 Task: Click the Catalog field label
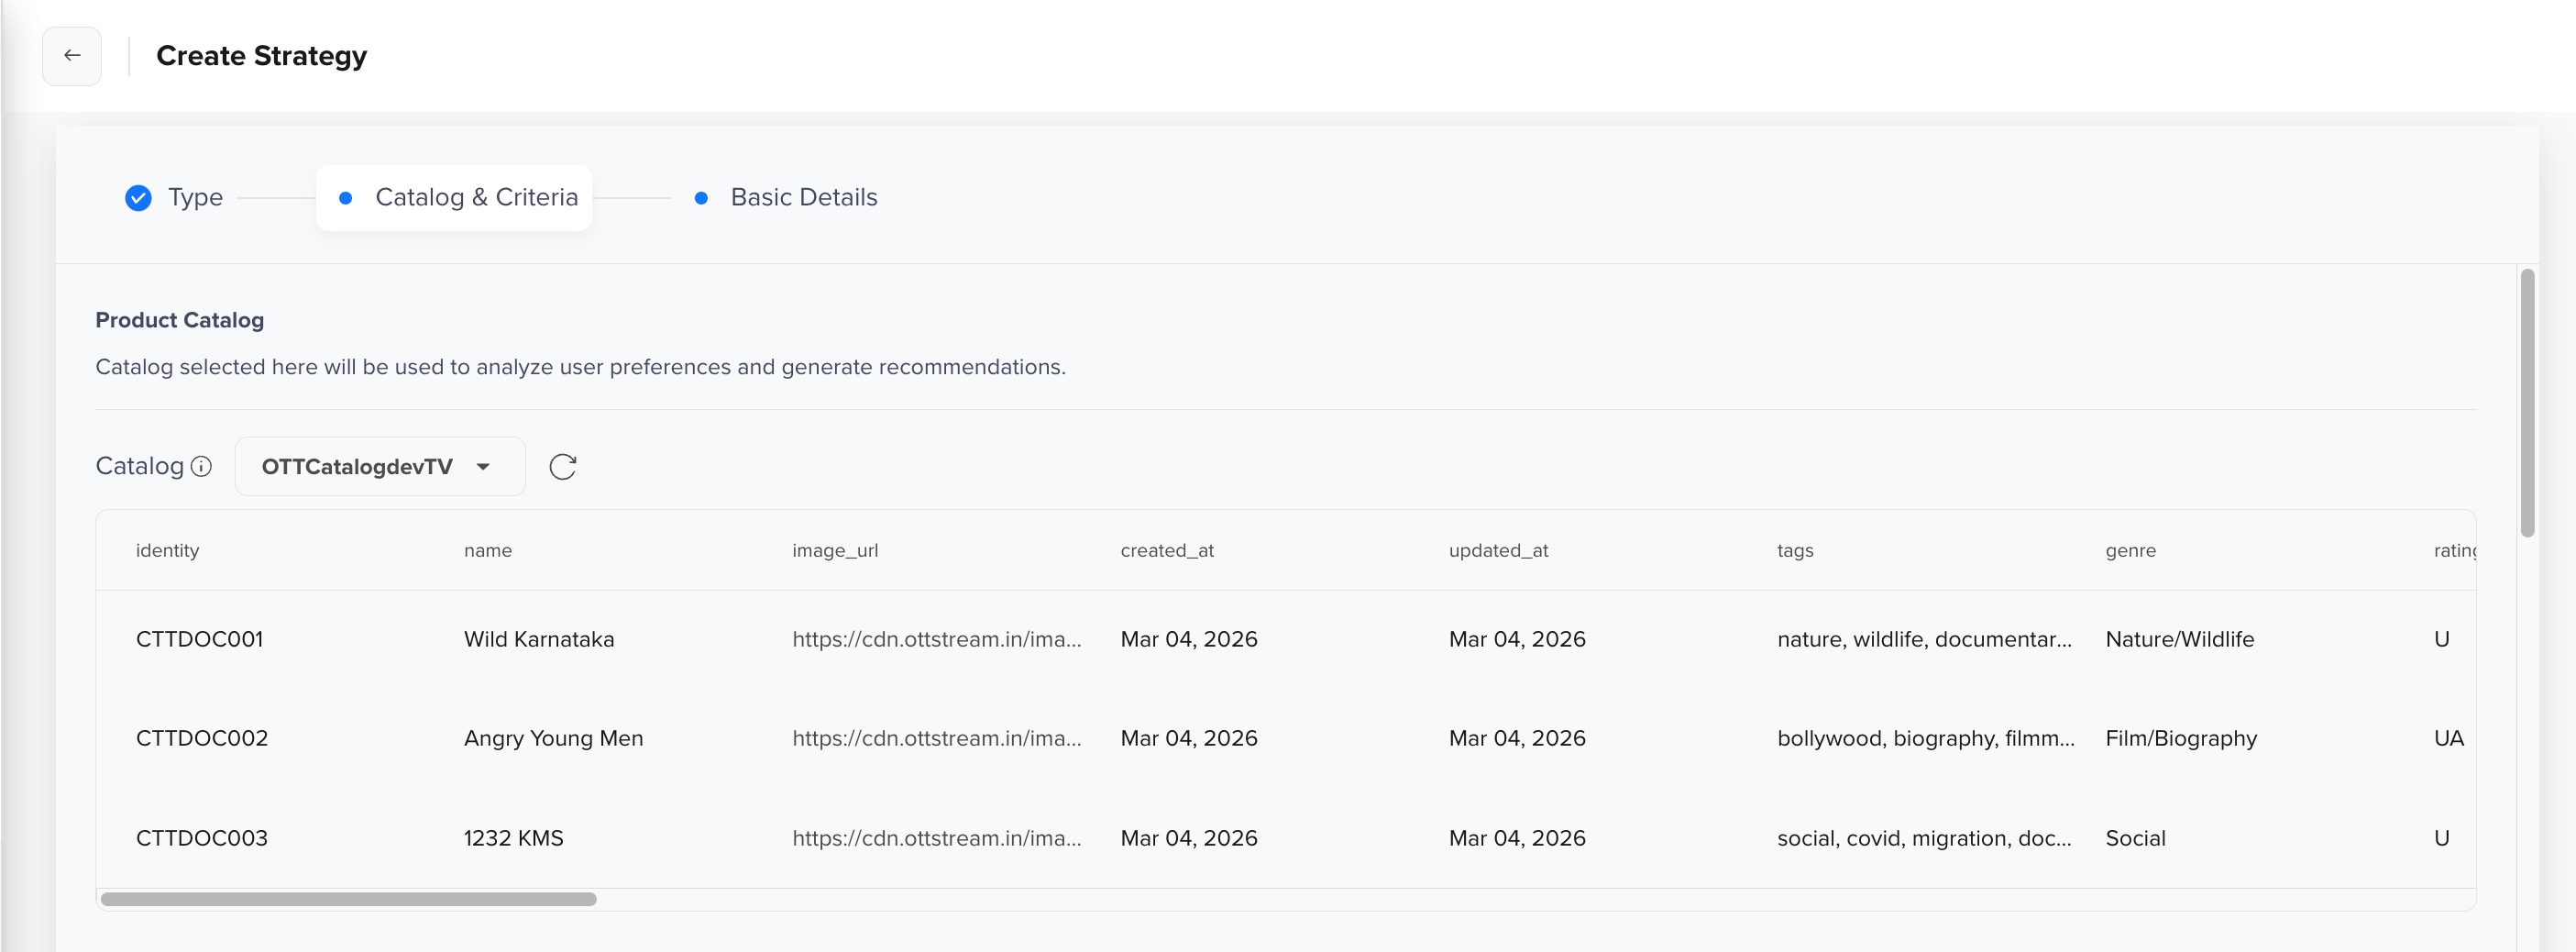point(140,467)
